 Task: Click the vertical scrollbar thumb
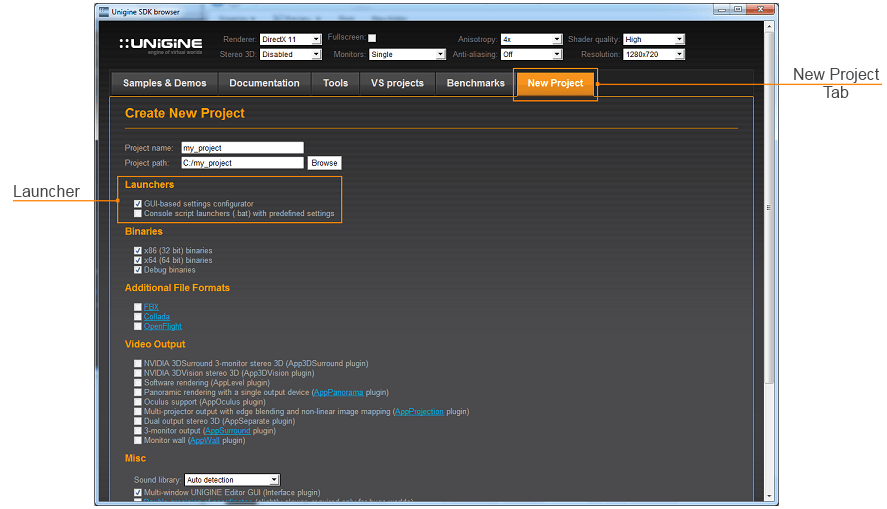pos(769,208)
